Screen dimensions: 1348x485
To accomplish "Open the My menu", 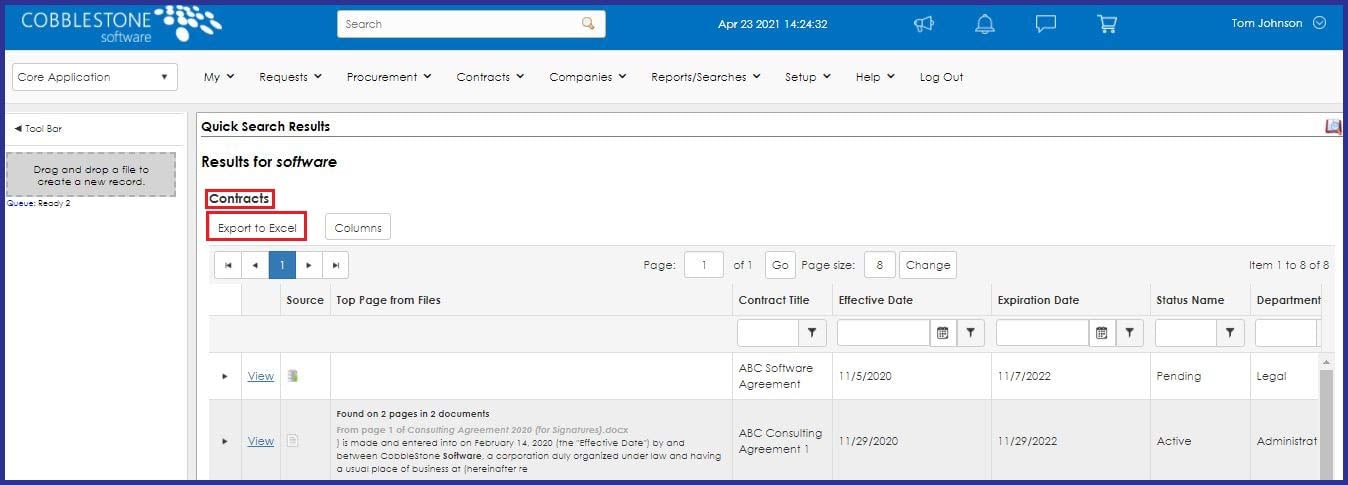I will 218,77.
